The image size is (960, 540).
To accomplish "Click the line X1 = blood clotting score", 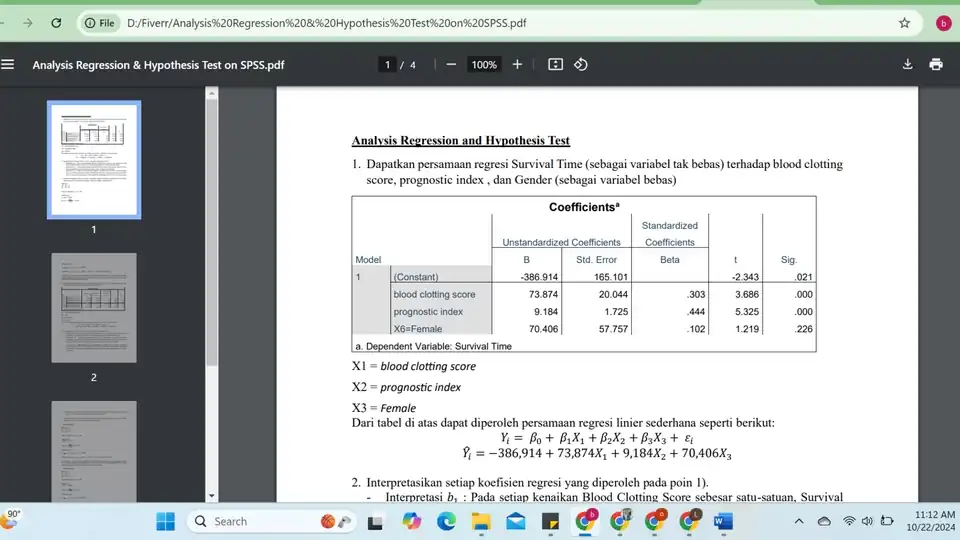I will [414, 366].
